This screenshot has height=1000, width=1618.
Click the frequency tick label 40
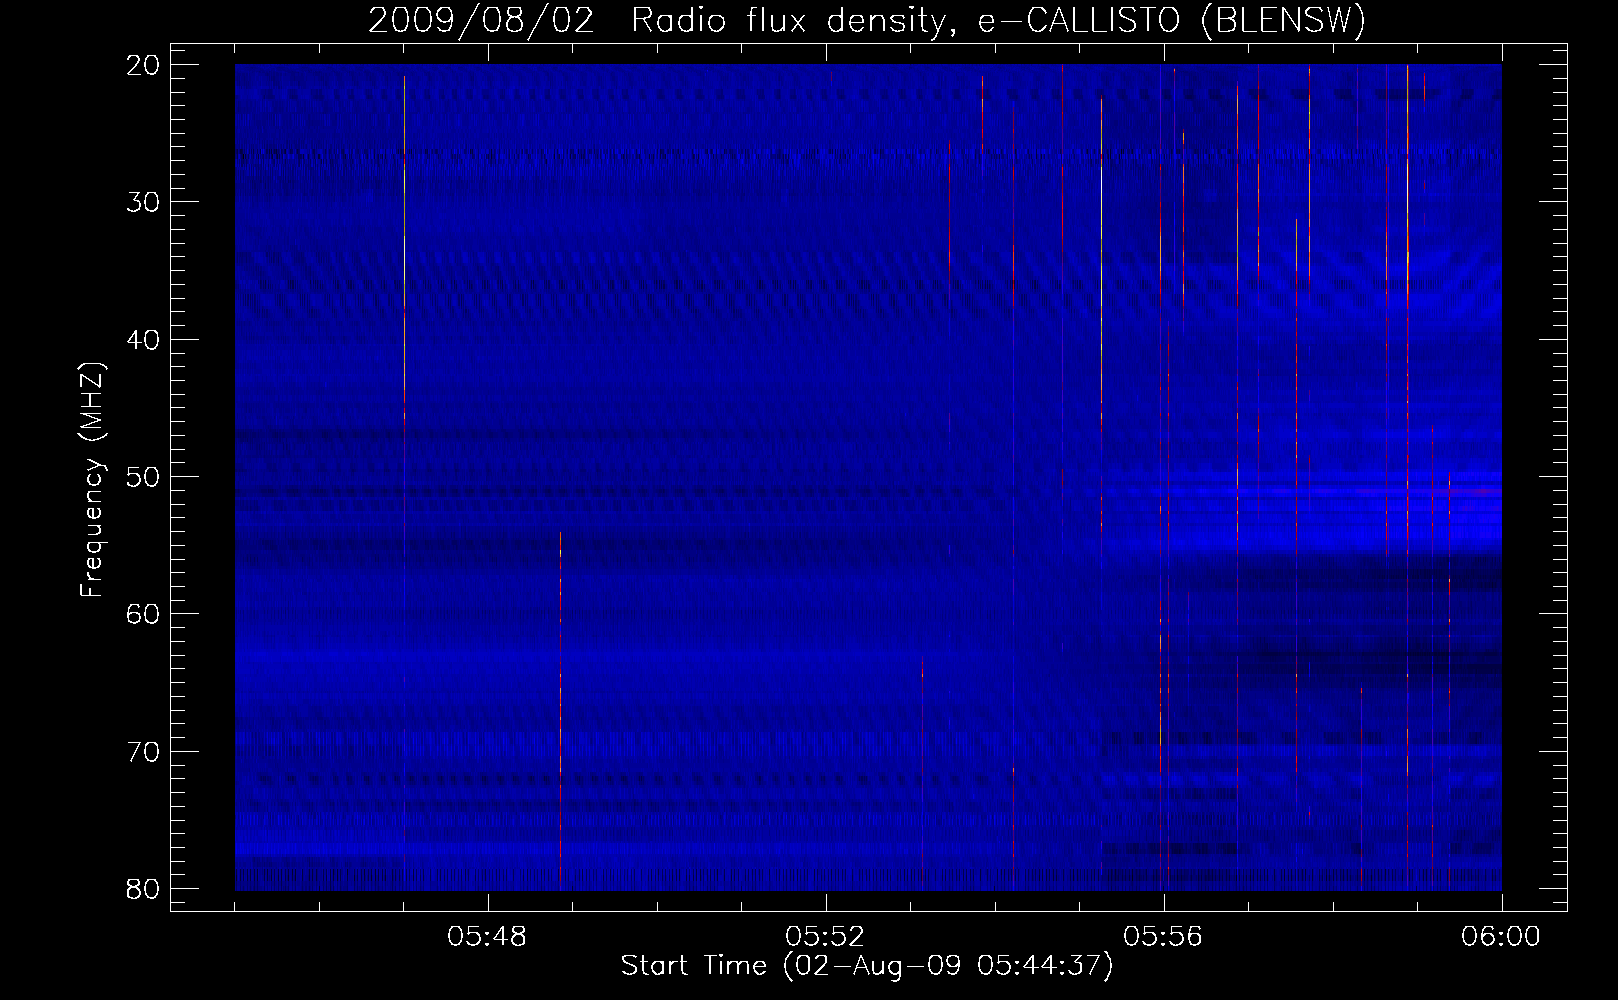pos(145,340)
